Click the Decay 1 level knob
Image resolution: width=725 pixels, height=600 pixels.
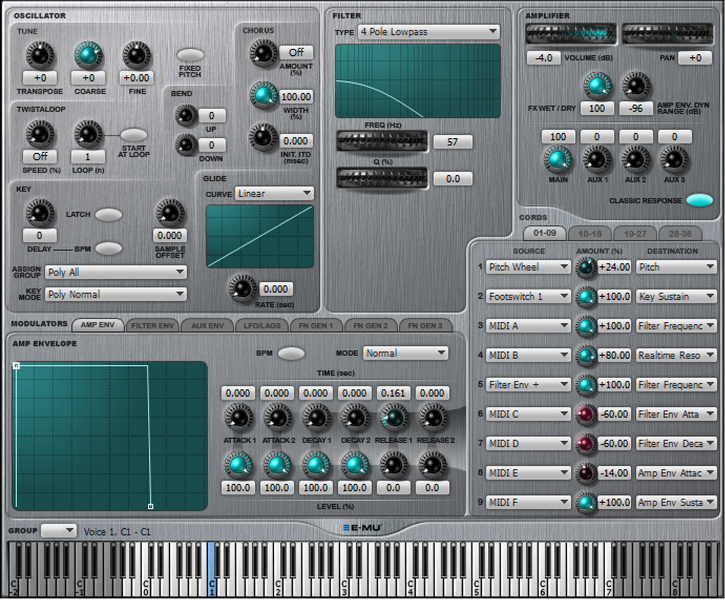tap(316, 465)
